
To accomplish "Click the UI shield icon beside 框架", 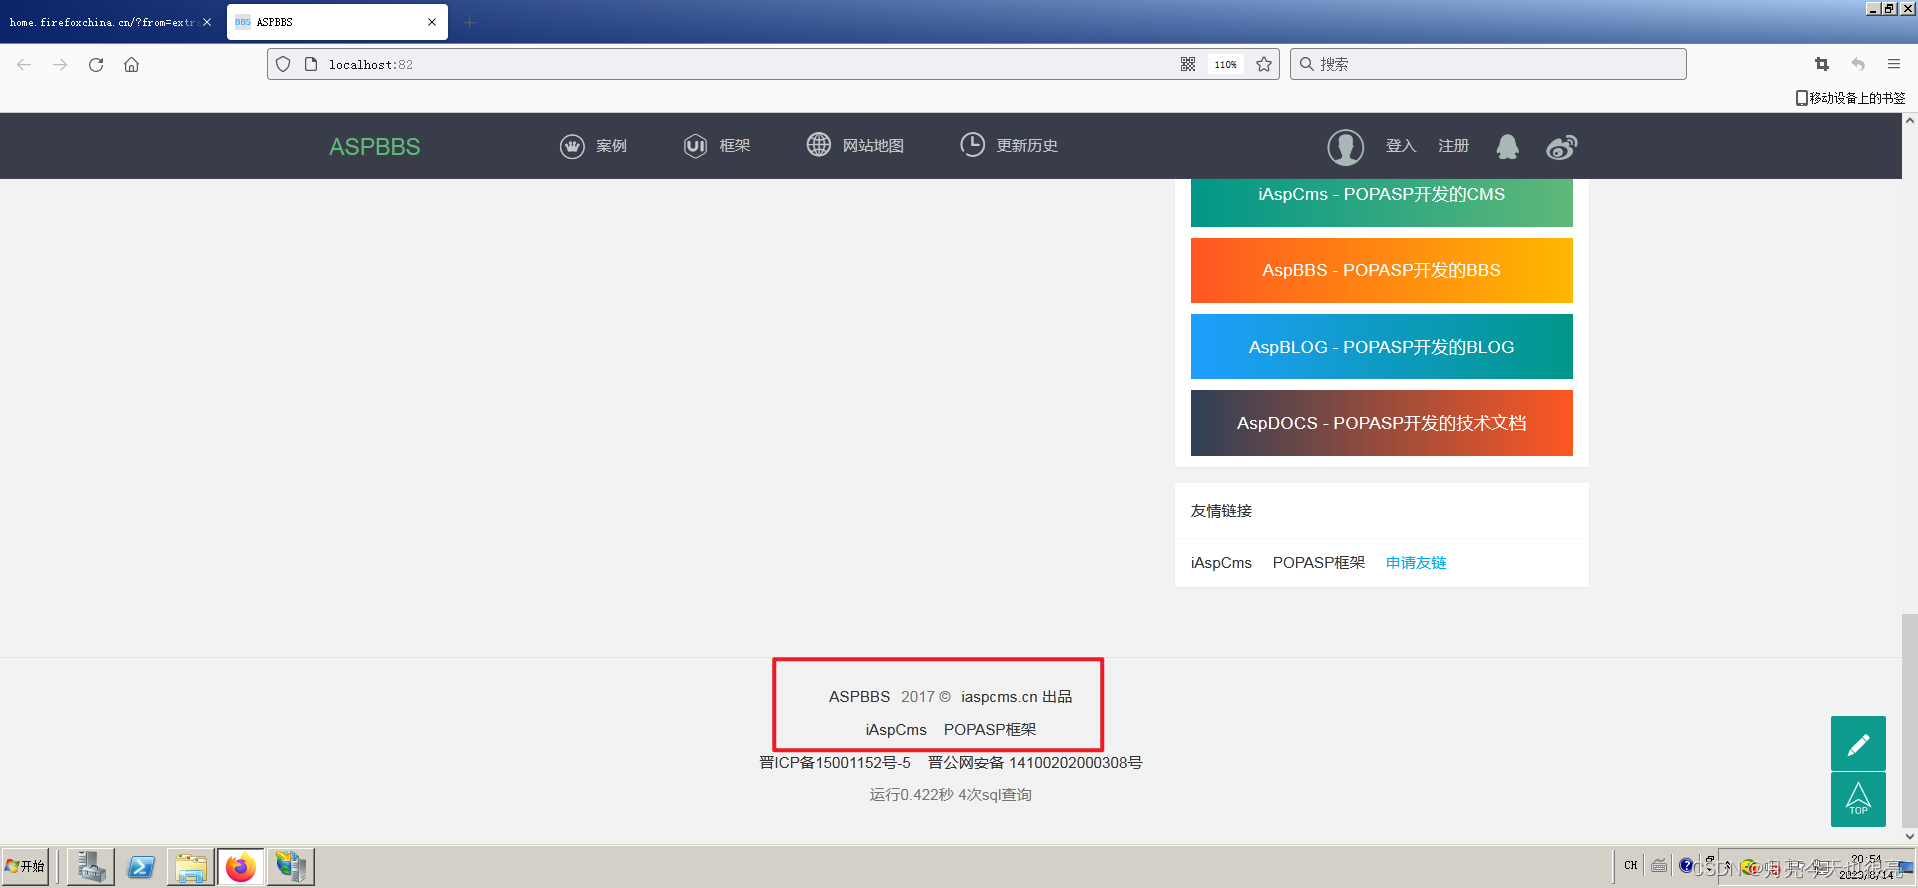I will coord(695,146).
